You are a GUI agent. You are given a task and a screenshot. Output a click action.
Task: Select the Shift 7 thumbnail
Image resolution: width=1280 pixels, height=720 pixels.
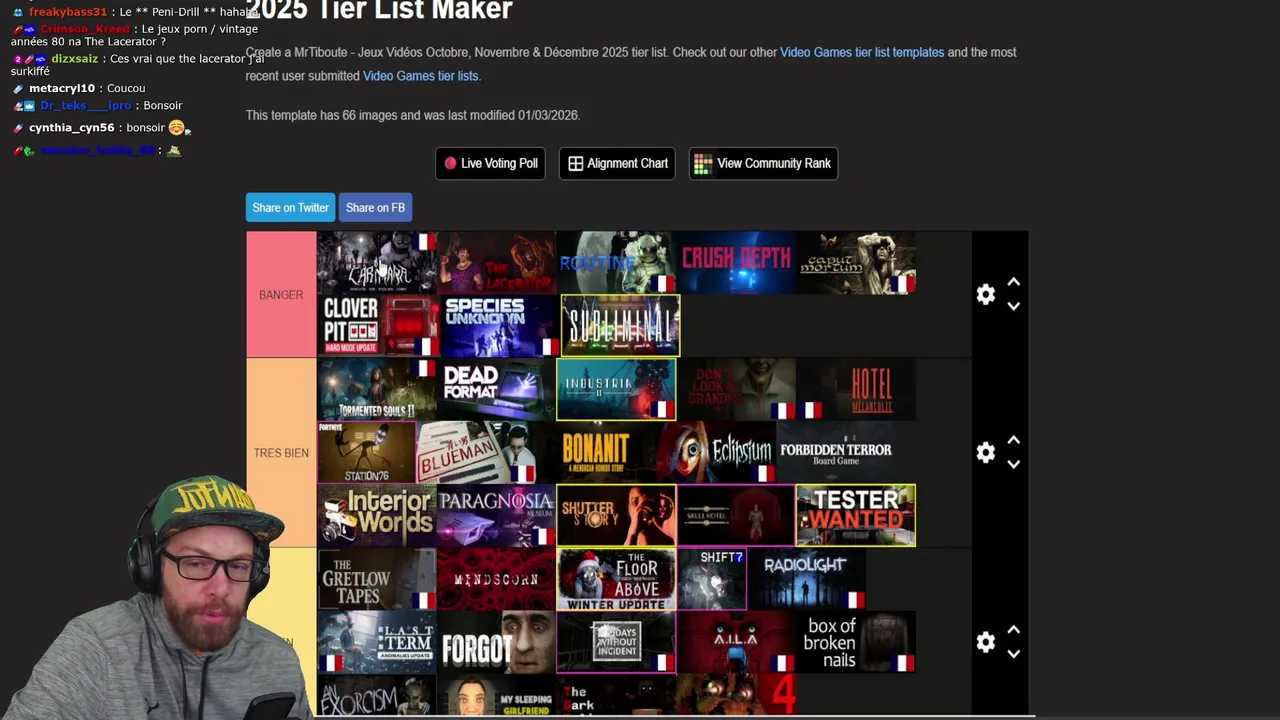click(x=712, y=579)
